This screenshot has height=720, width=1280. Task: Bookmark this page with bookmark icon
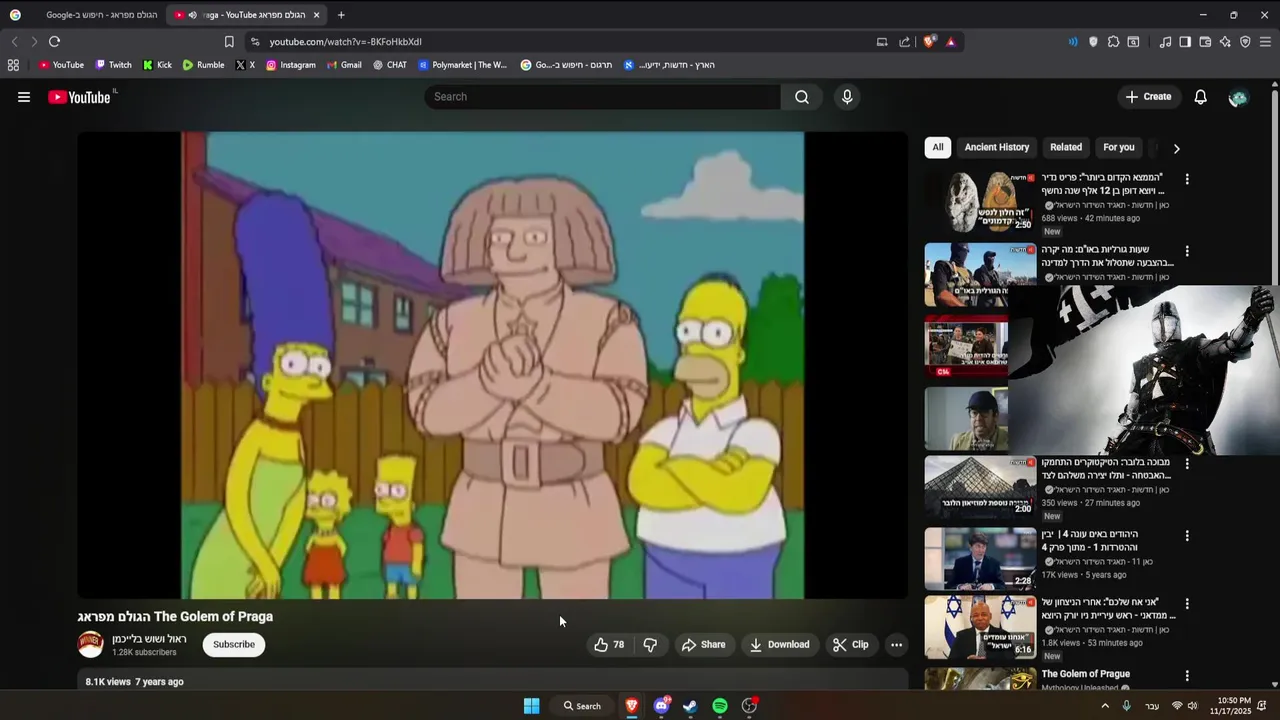[x=229, y=42]
